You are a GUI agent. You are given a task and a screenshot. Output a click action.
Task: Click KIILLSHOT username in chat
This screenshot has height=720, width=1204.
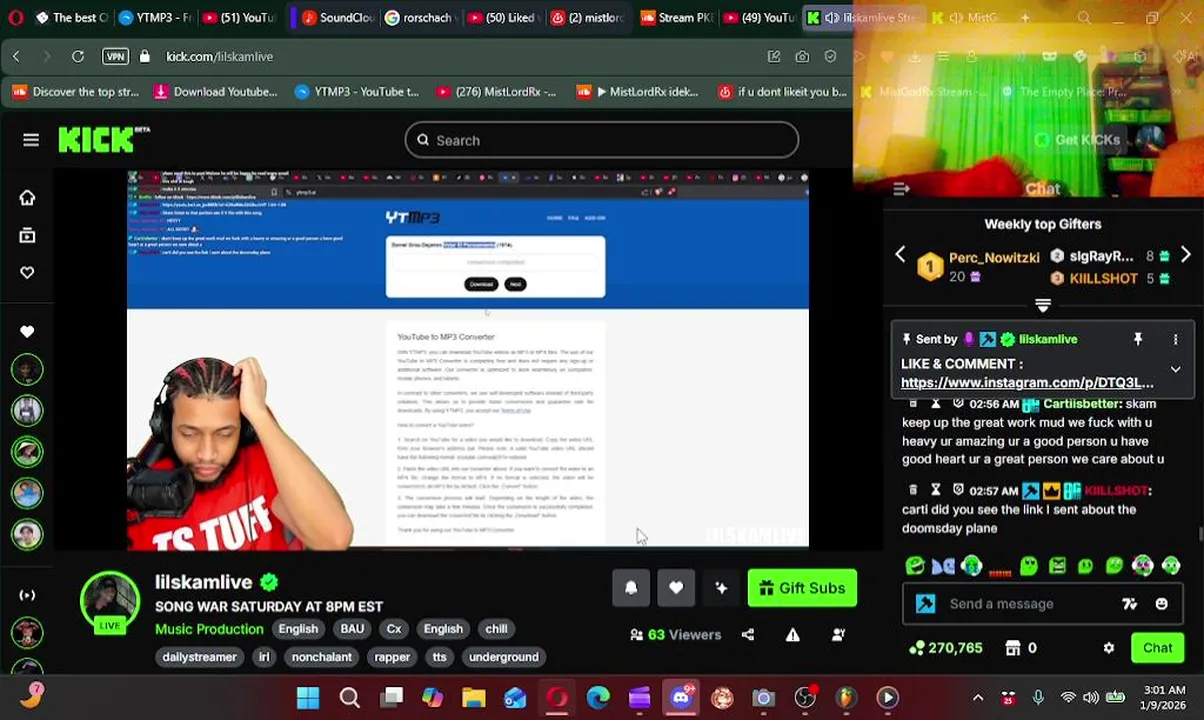1116,491
